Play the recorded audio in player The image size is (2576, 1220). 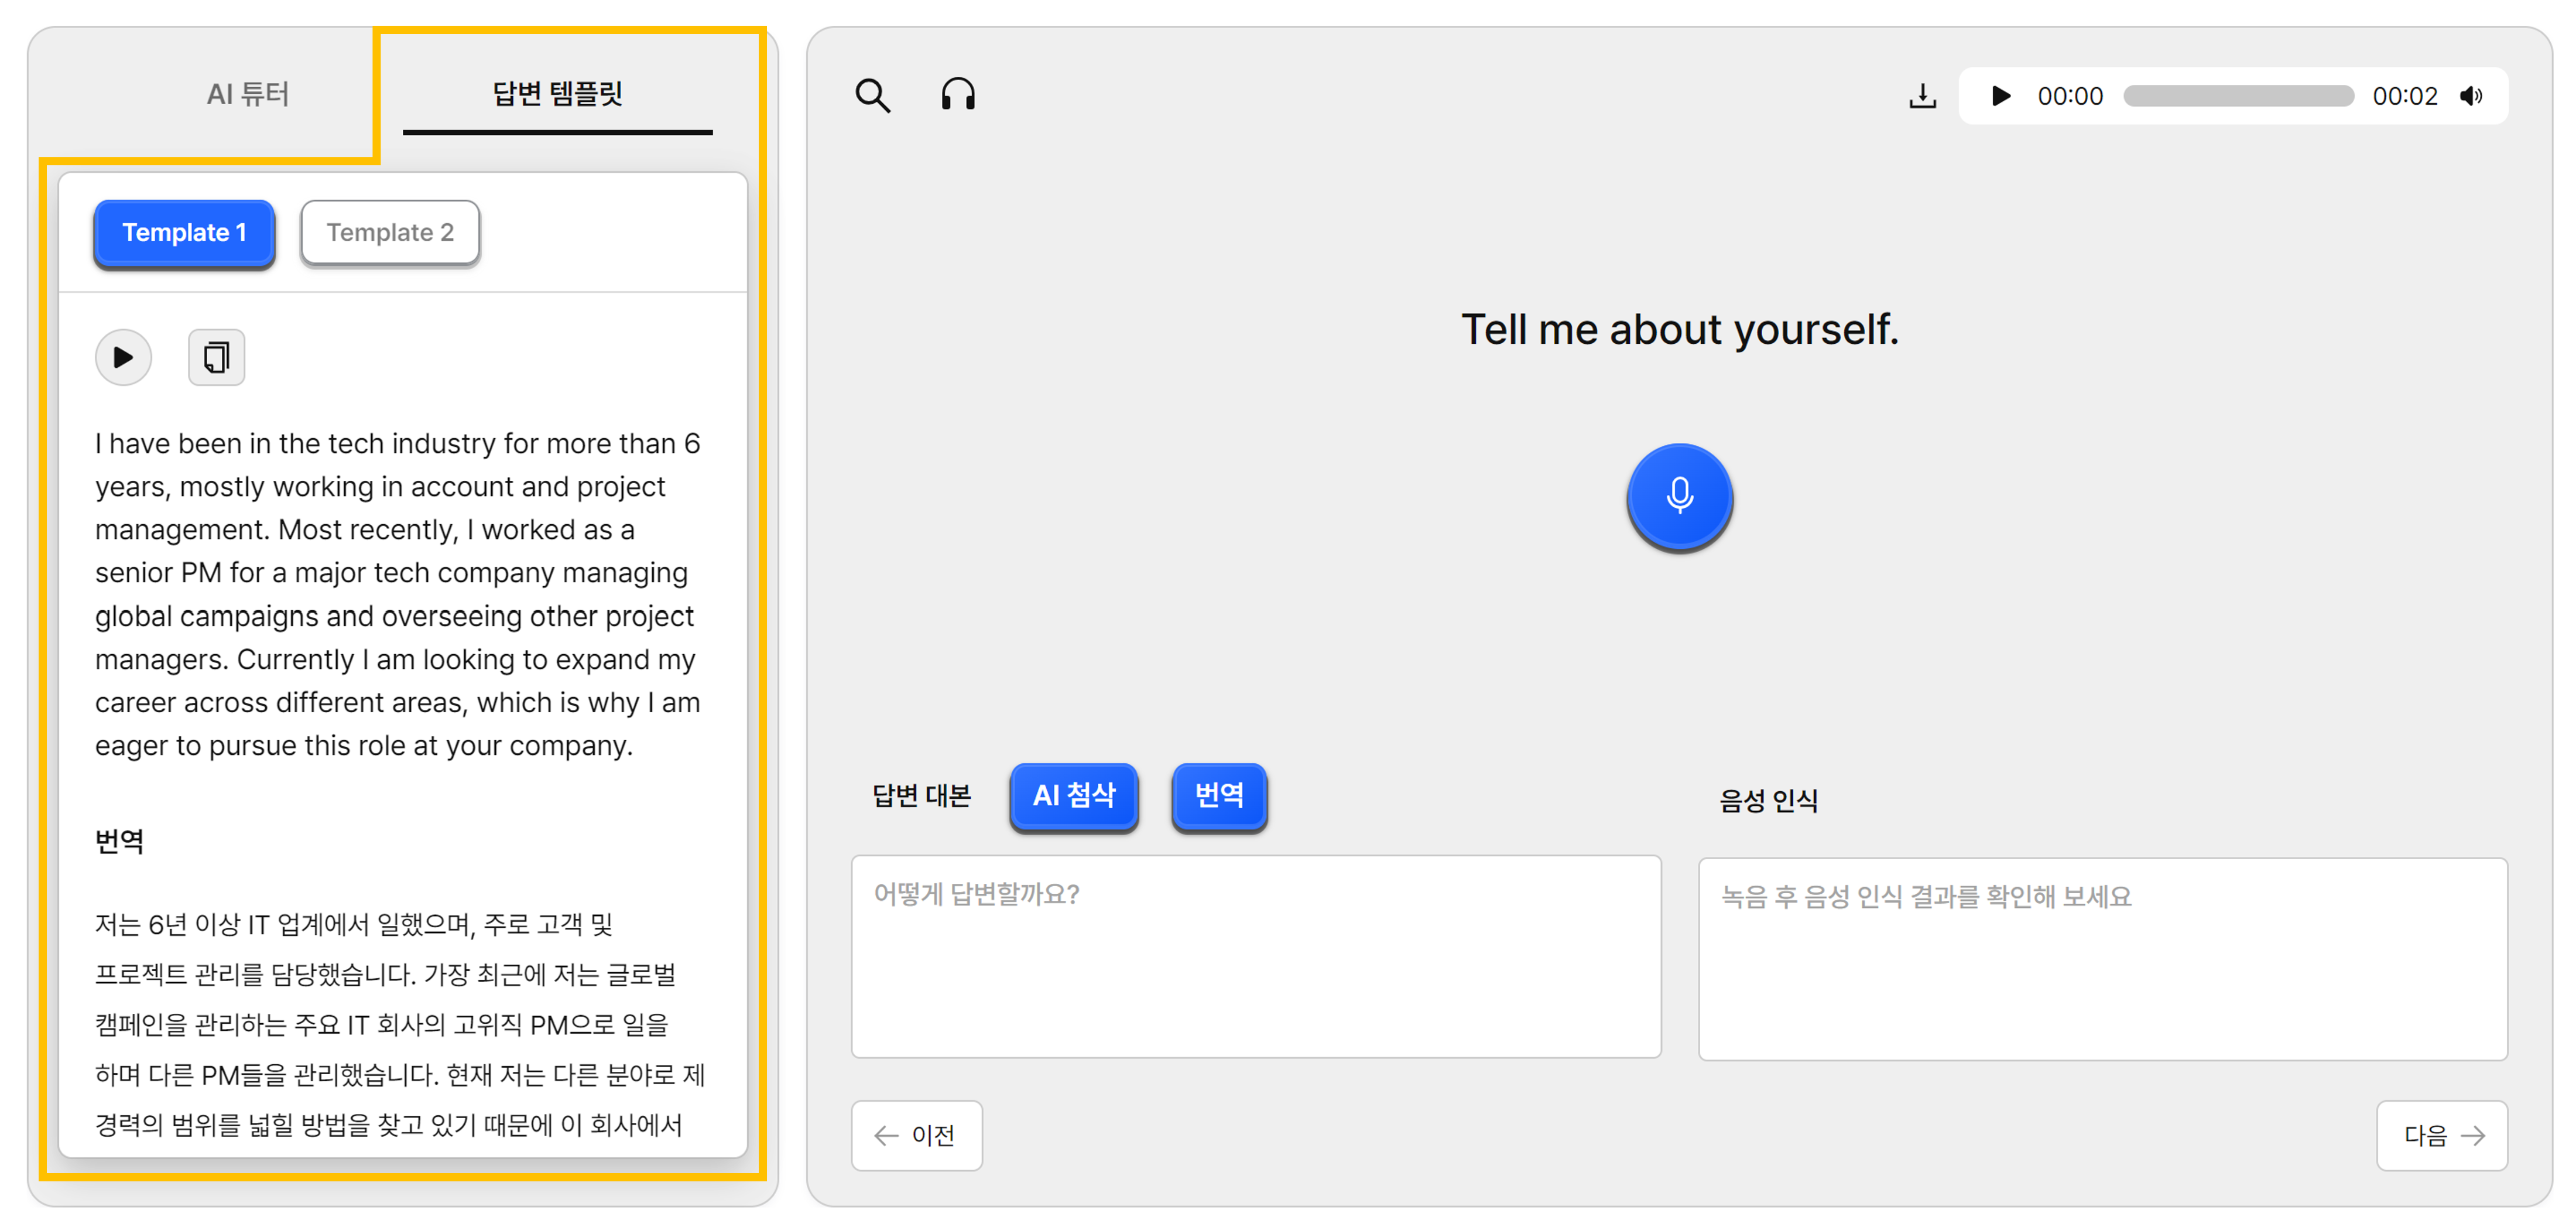(2000, 96)
